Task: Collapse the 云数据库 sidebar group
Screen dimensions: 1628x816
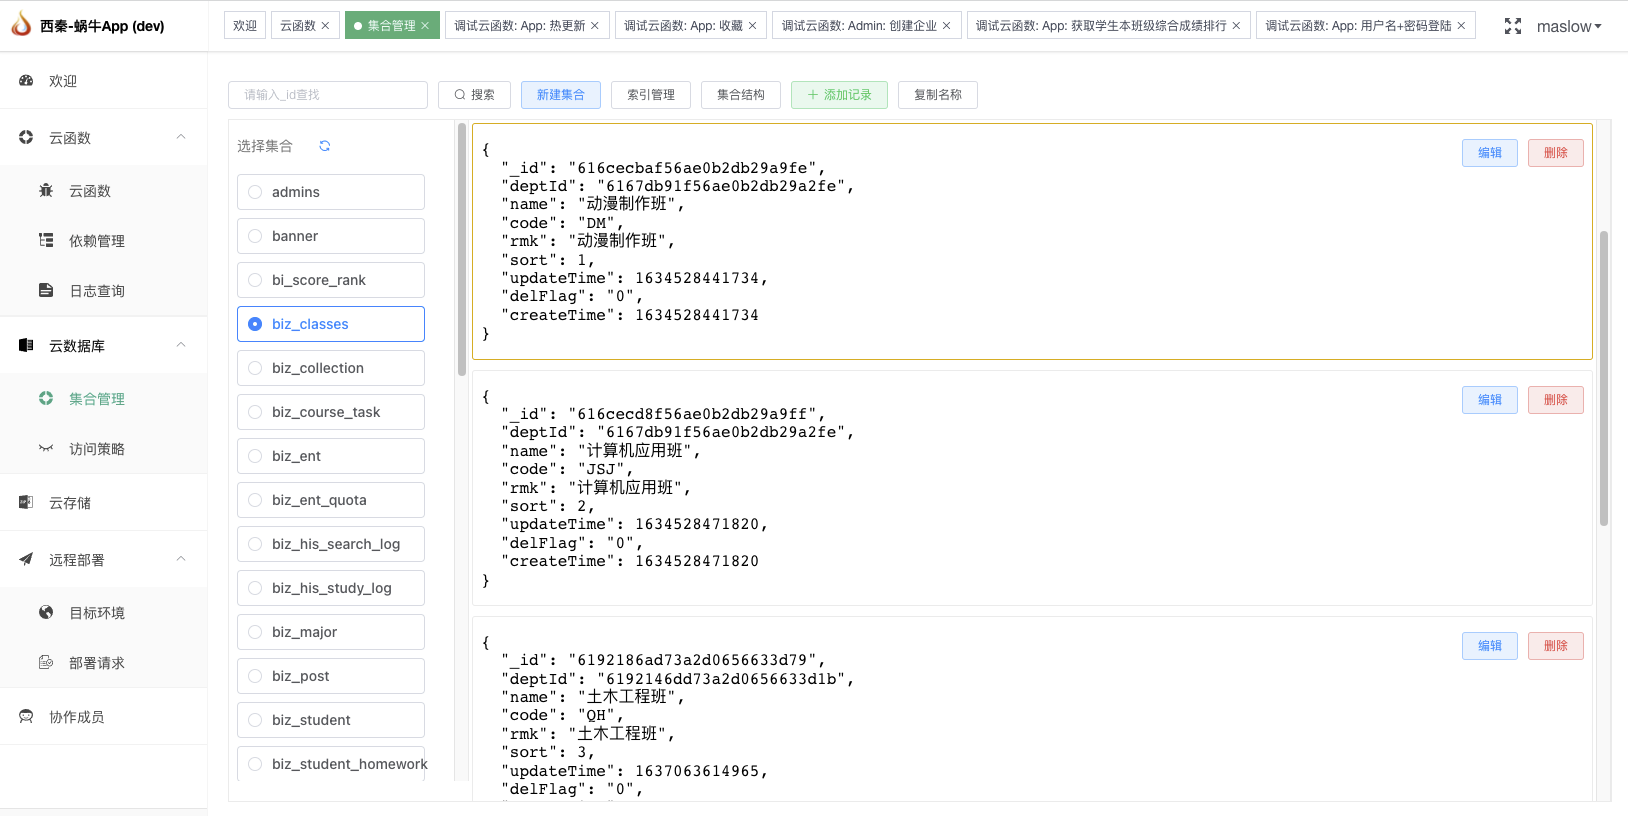Action: [x=181, y=346]
